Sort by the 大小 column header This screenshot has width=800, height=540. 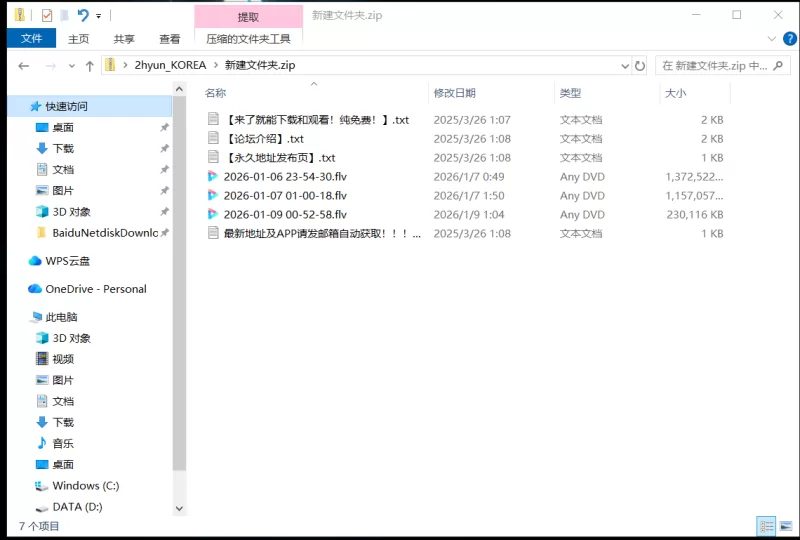[676, 93]
